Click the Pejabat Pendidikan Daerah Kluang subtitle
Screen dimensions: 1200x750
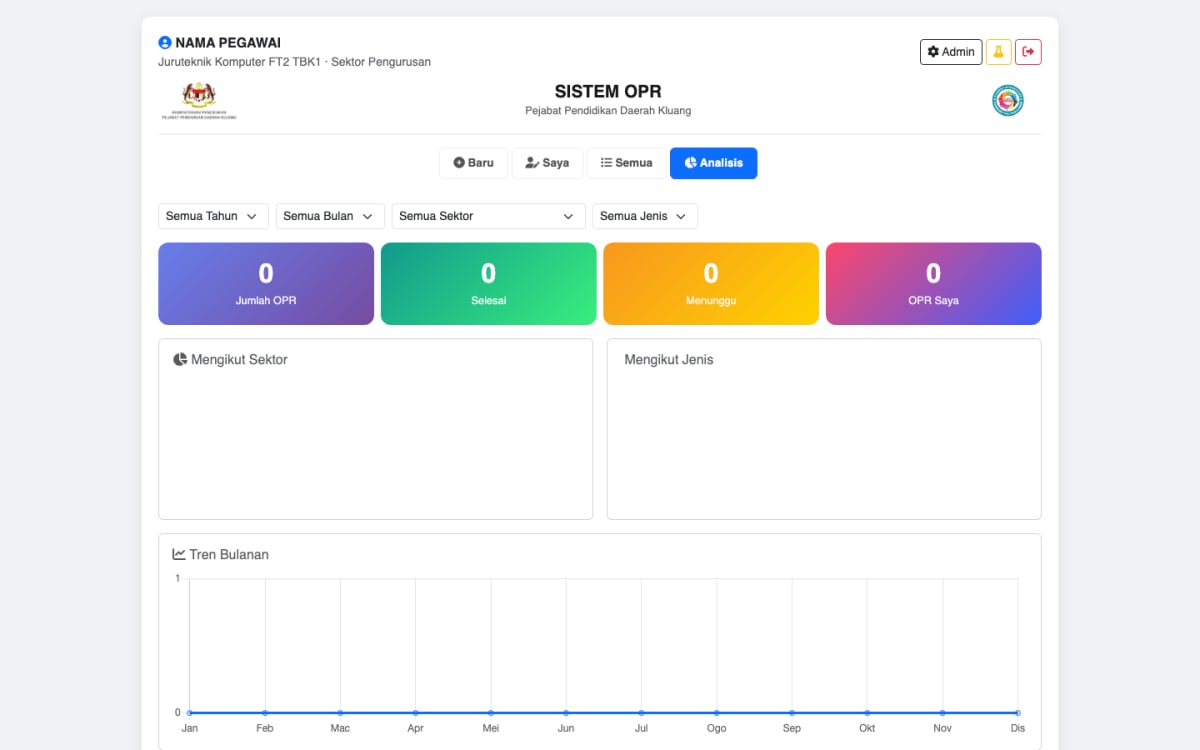click(x=608, y=111)
